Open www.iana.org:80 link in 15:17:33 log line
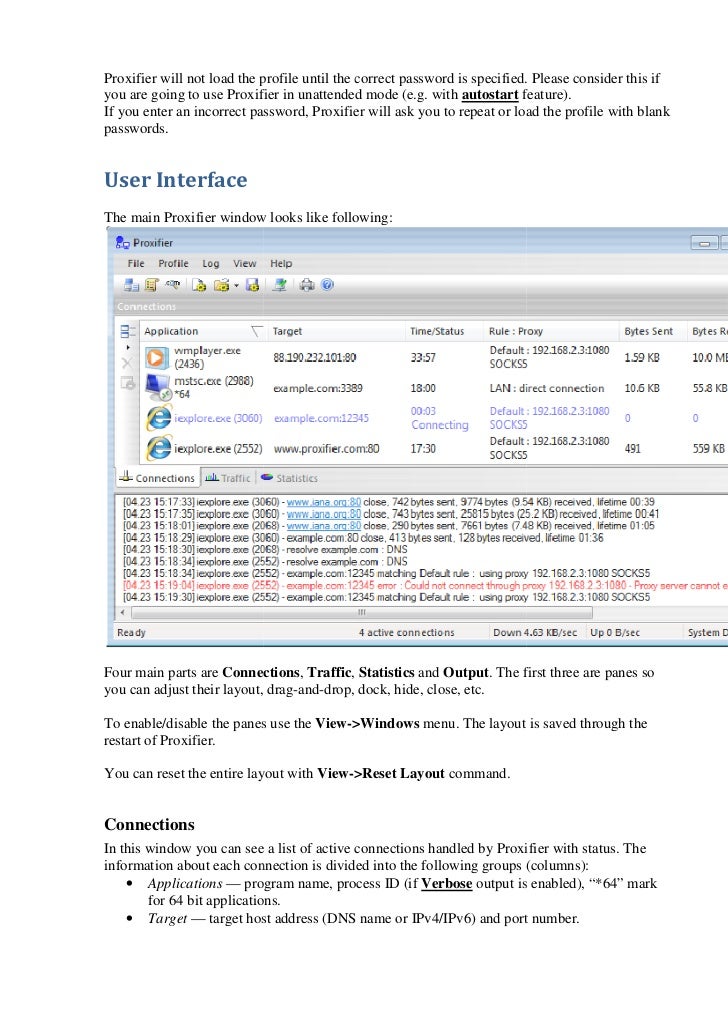This screenshot has width=728, height=1031. (x=324, y=502)
